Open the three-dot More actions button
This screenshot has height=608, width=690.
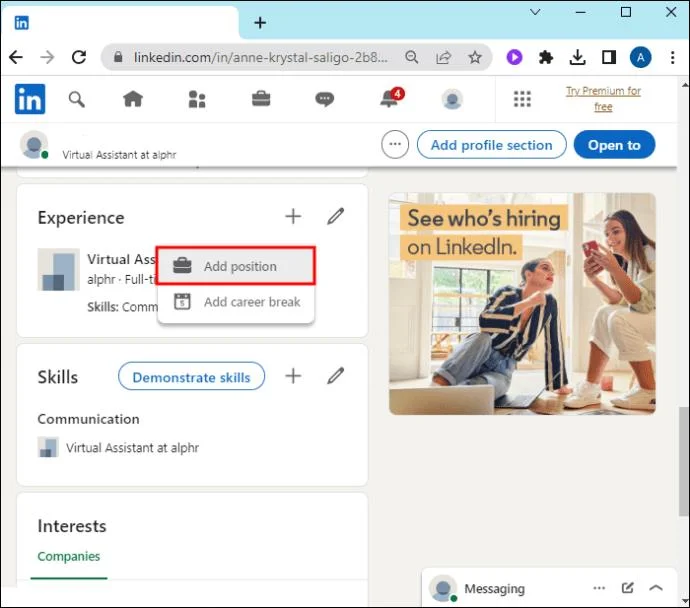coord(395,144)
